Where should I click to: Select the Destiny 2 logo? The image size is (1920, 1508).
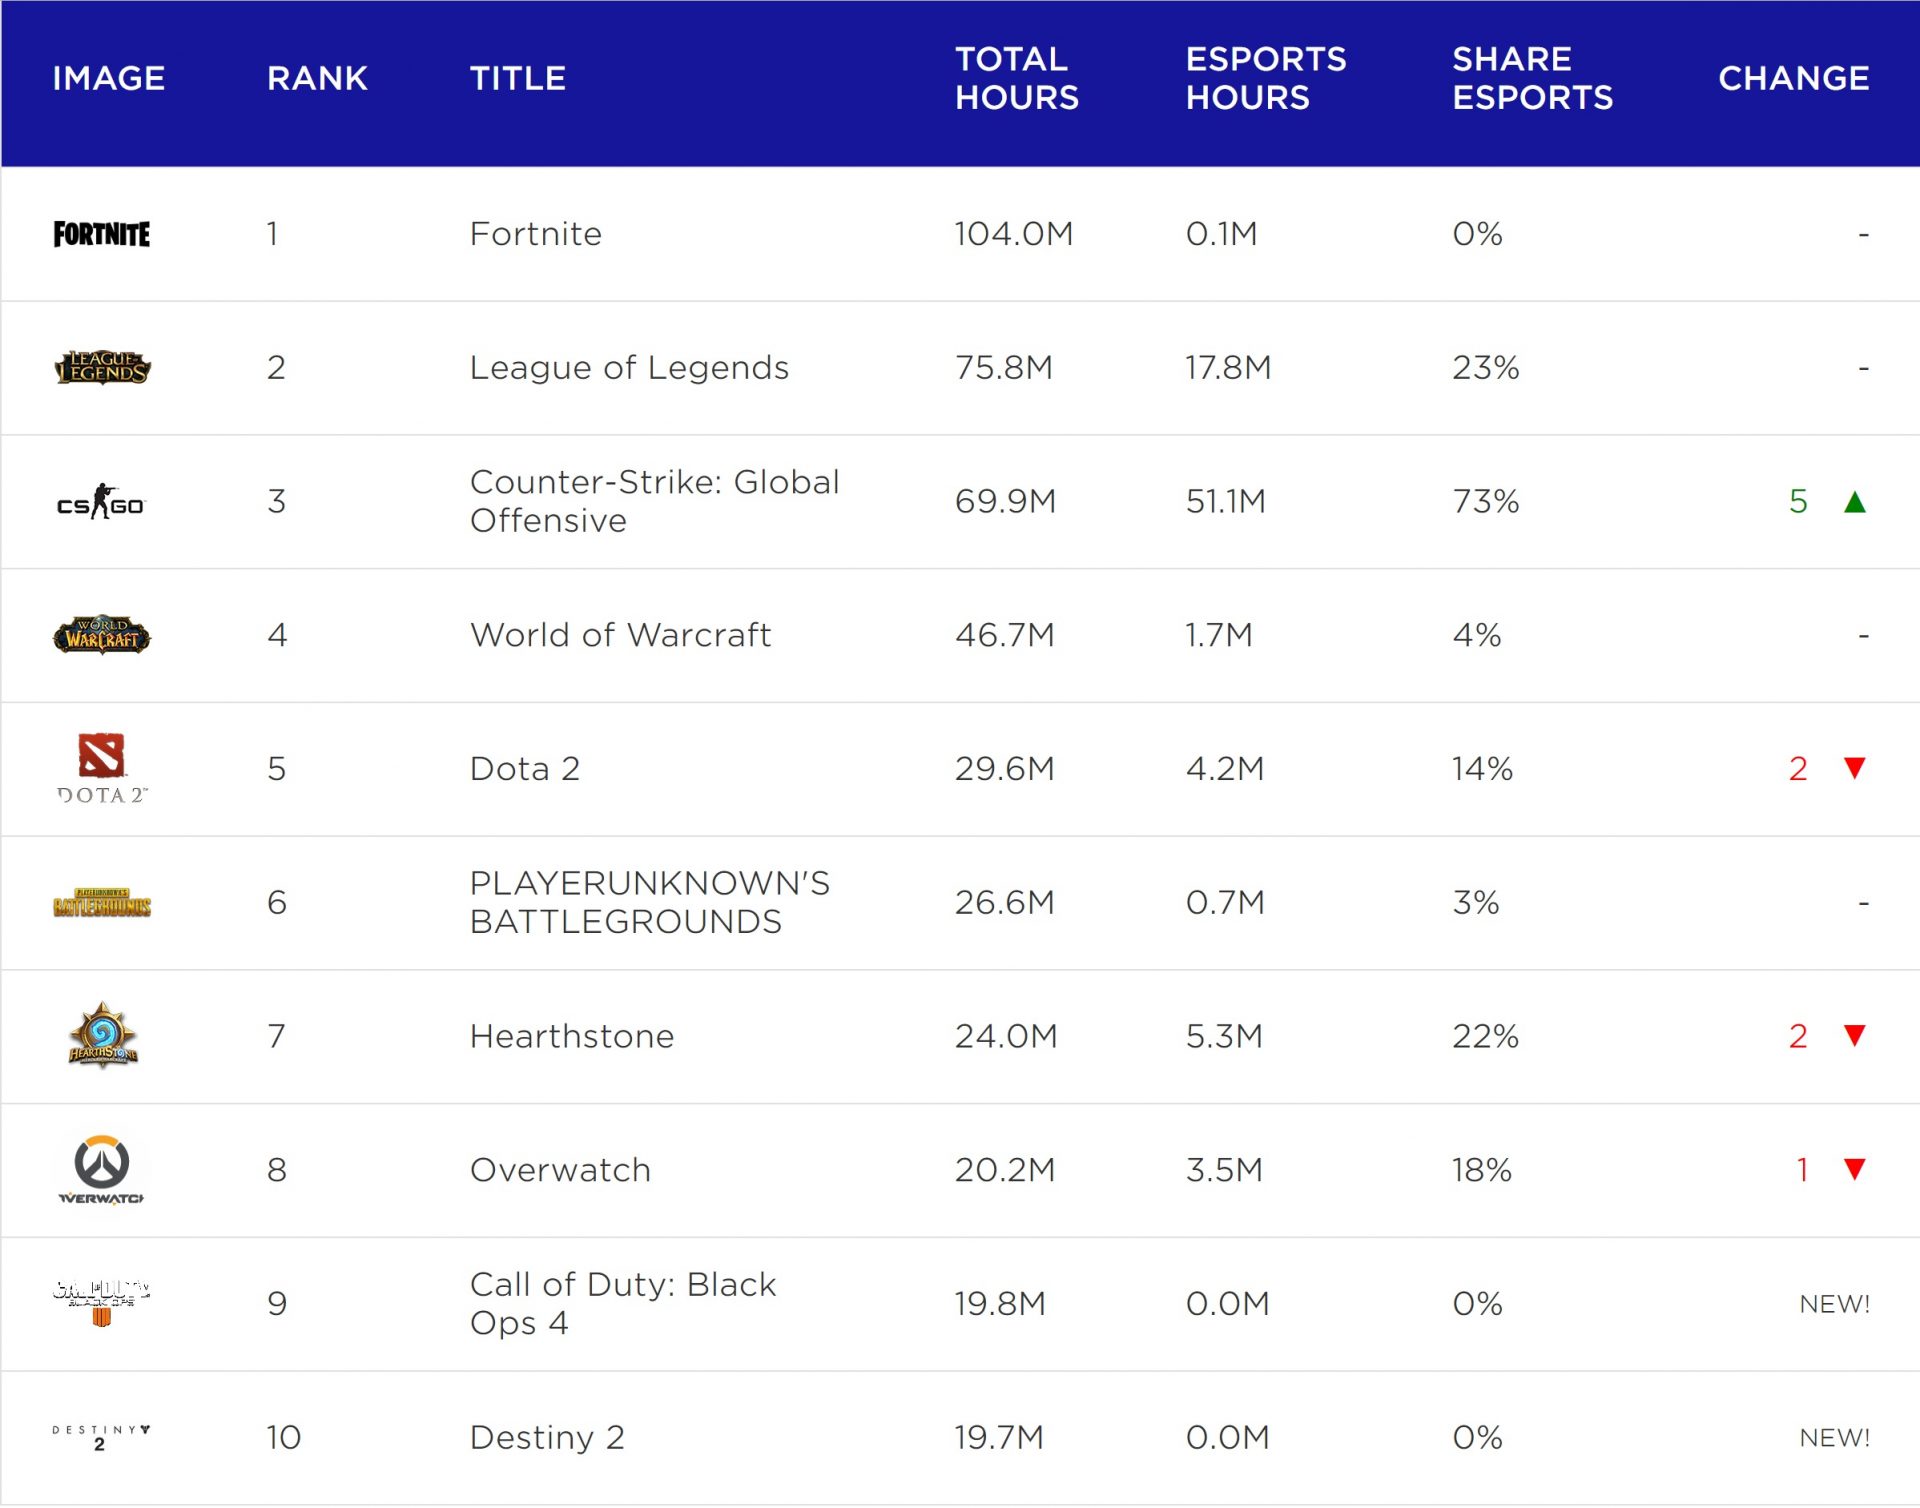pos(102,1438)
